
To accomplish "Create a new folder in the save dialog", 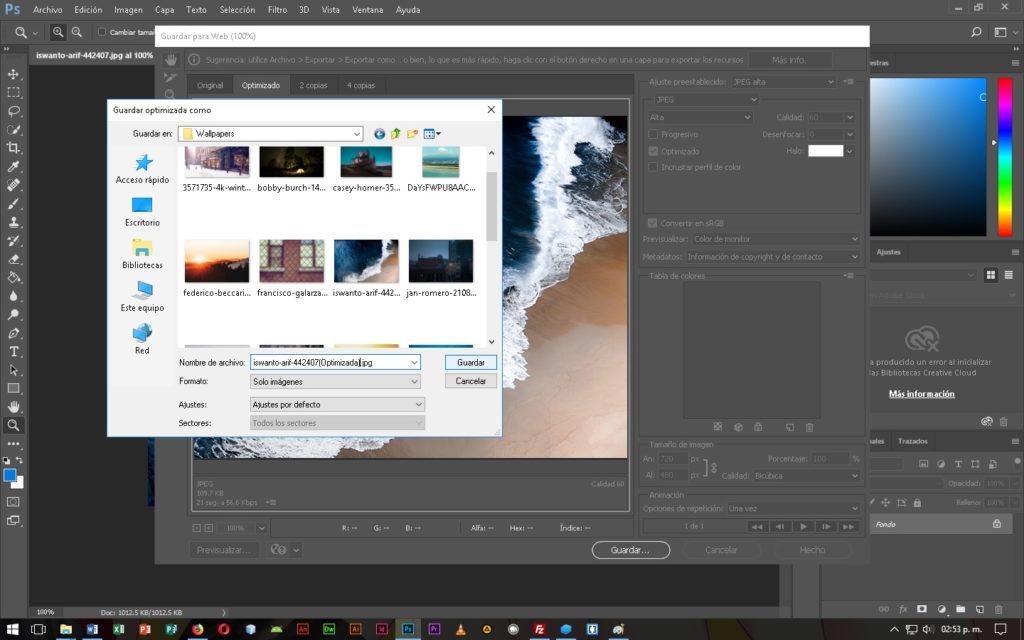I will click(x=412, y=133).
